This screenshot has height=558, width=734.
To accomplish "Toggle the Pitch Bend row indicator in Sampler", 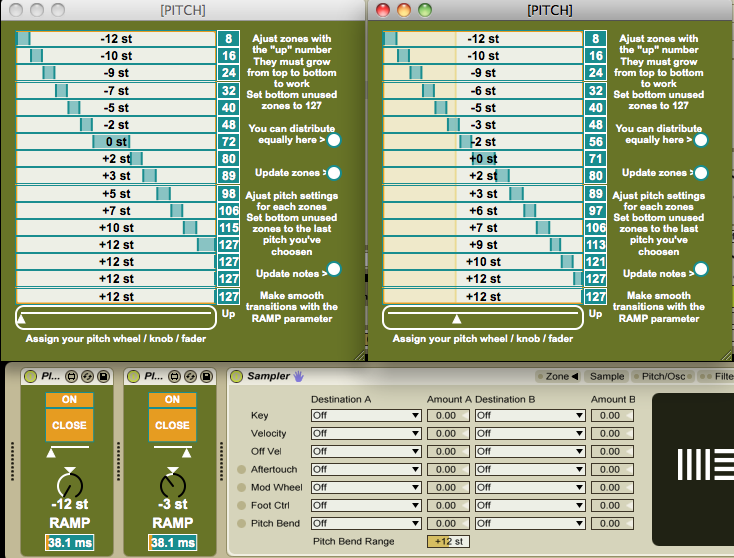I will coord(240,524).
